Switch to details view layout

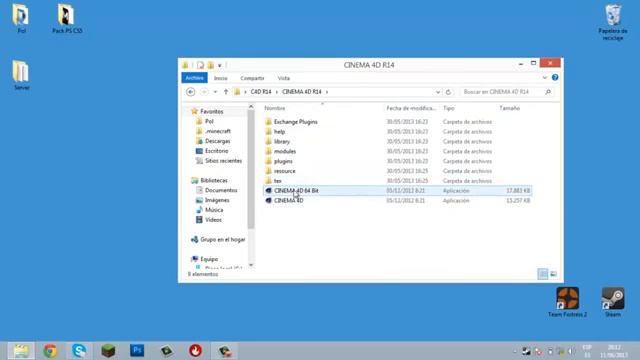pos(543,274)
